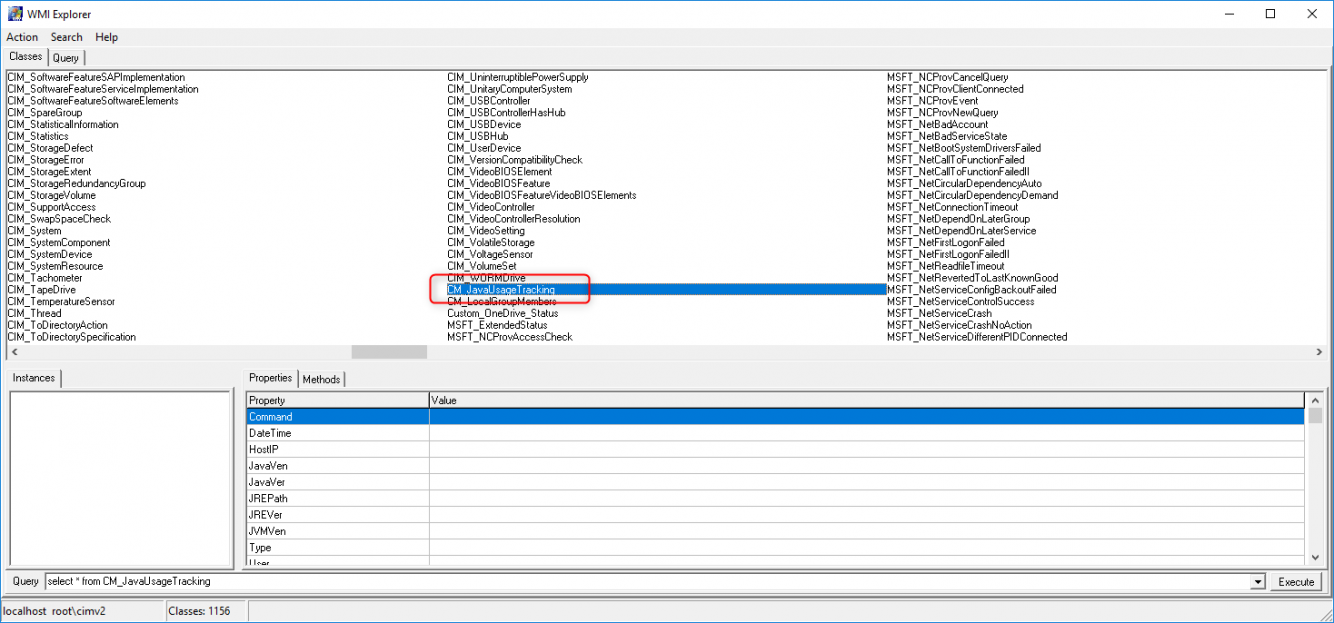Click the Execute button
This screenshot has height=623, width=1334.
(x=1296, y=581)
